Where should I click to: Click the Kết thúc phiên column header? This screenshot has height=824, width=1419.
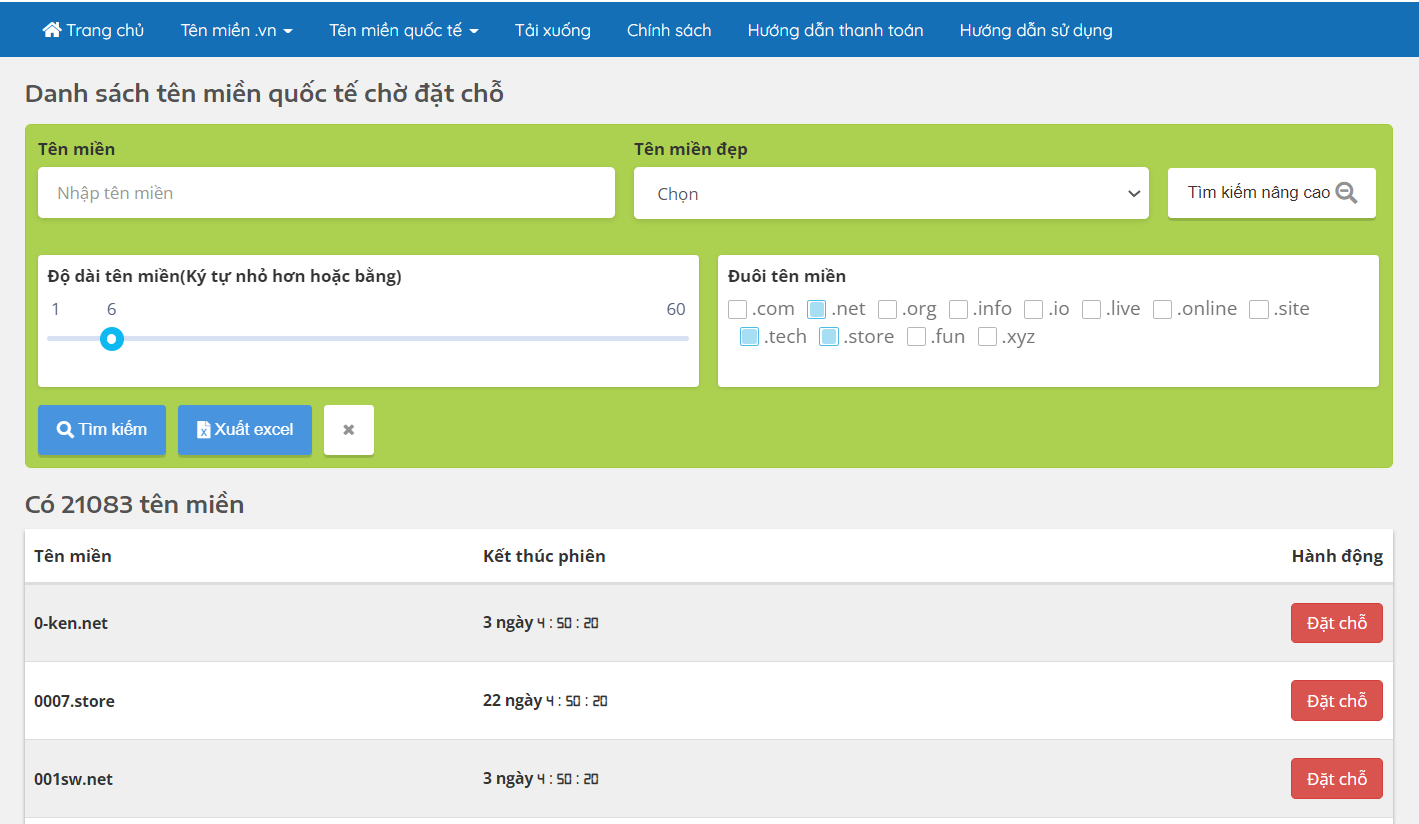tap(544, 556)
